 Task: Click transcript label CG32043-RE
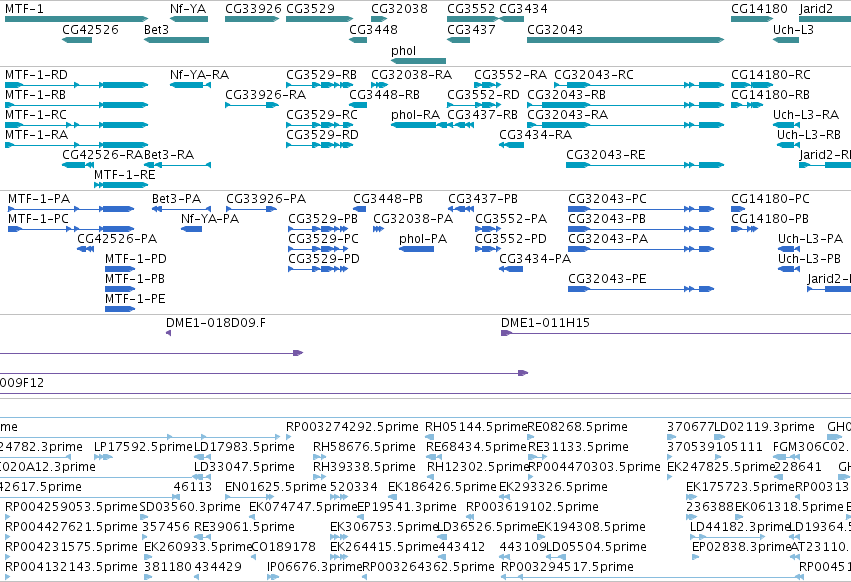click(x=606, y=154)
